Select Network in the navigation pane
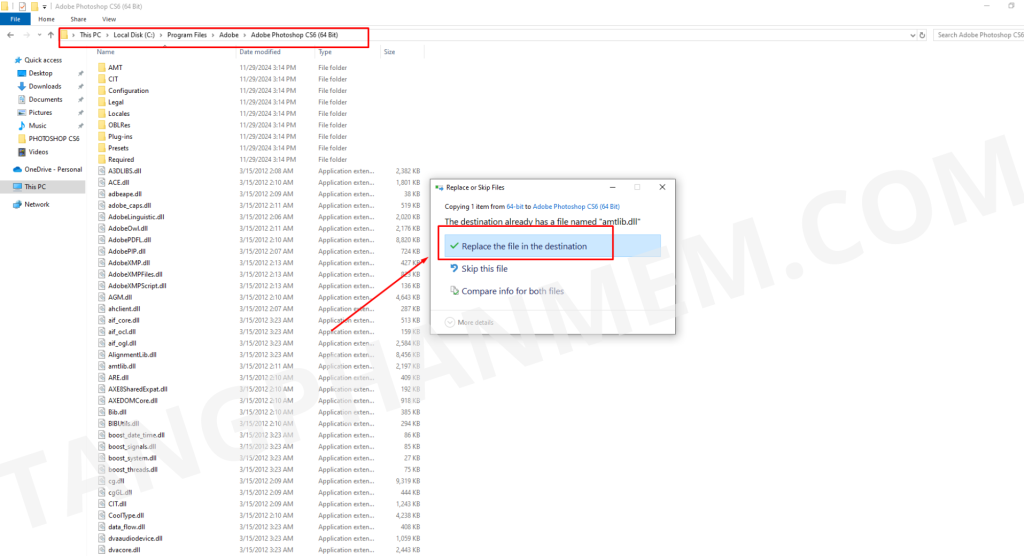 (x=36, y=204)
